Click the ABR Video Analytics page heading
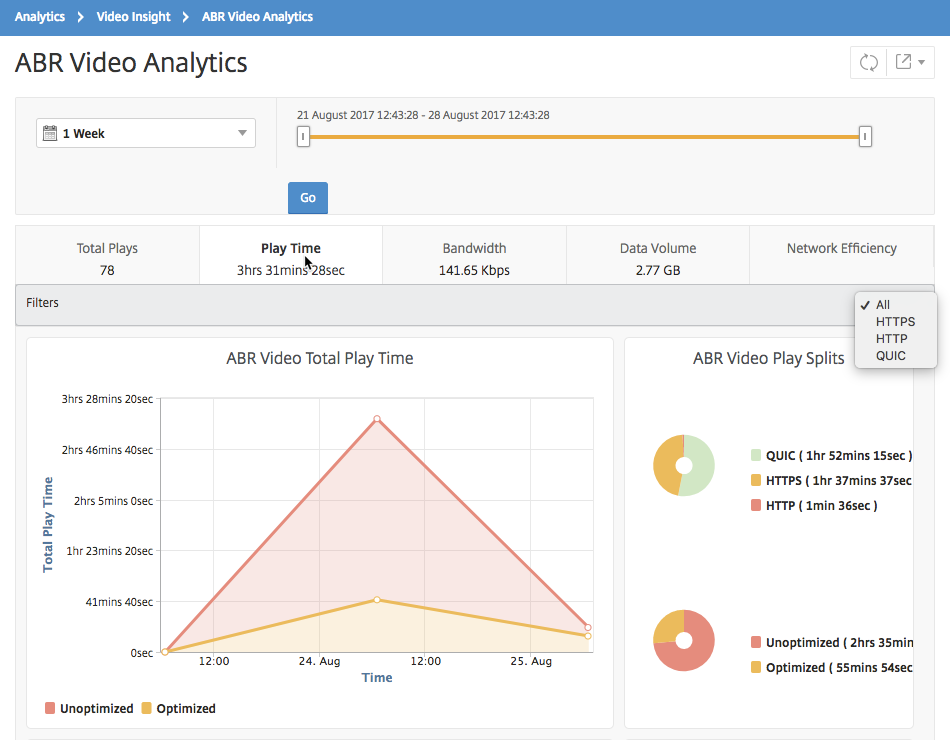950x740 pixels. click(131, 63)
